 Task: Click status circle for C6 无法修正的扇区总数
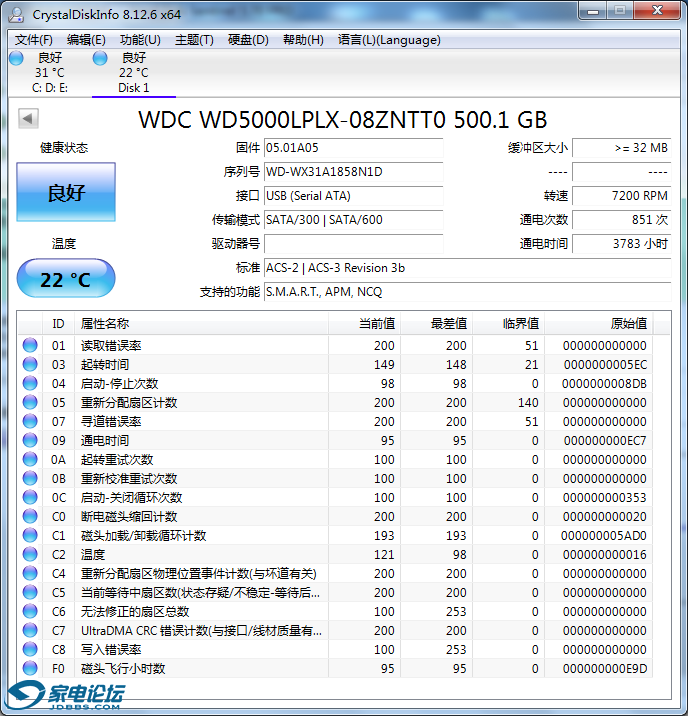click(30, 611)
